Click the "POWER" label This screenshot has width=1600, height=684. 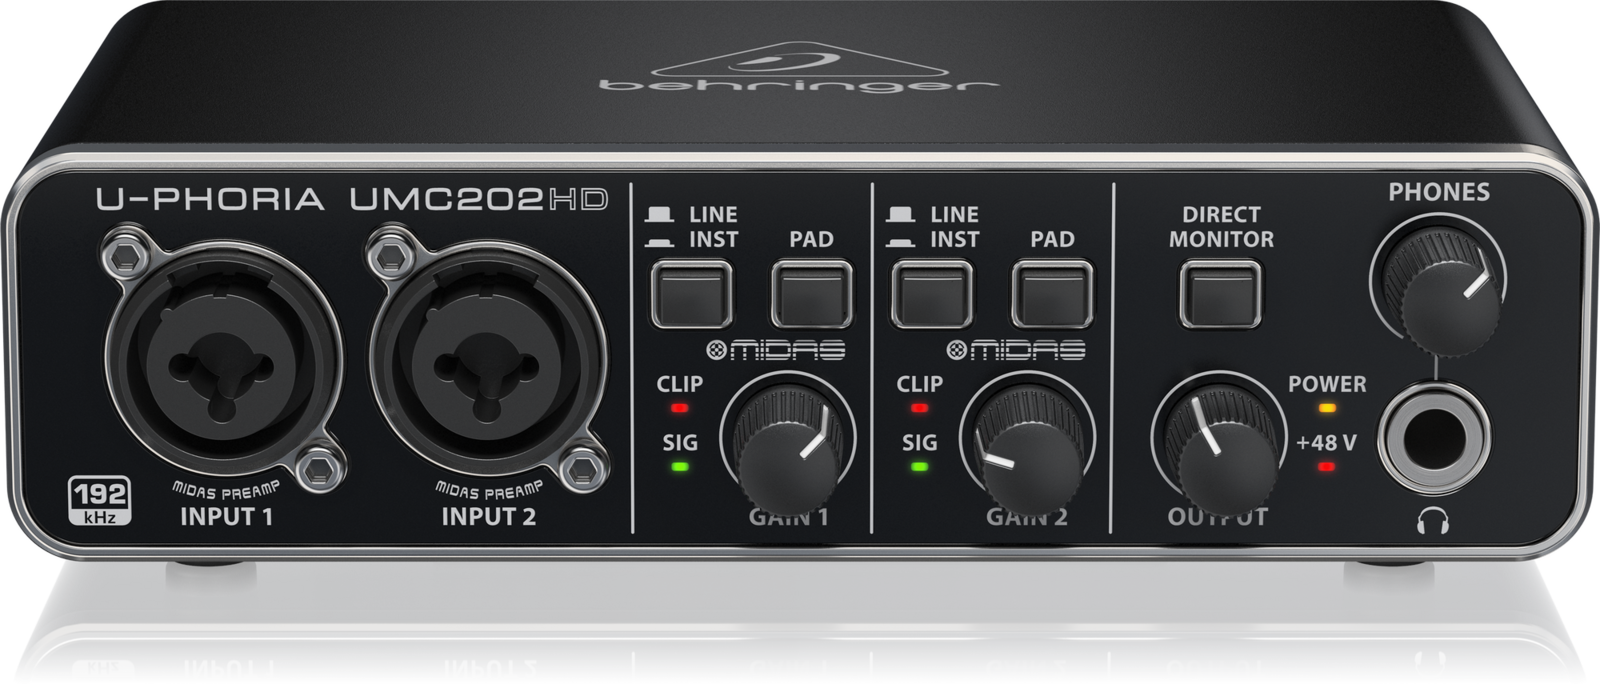tap(1327, 384)
